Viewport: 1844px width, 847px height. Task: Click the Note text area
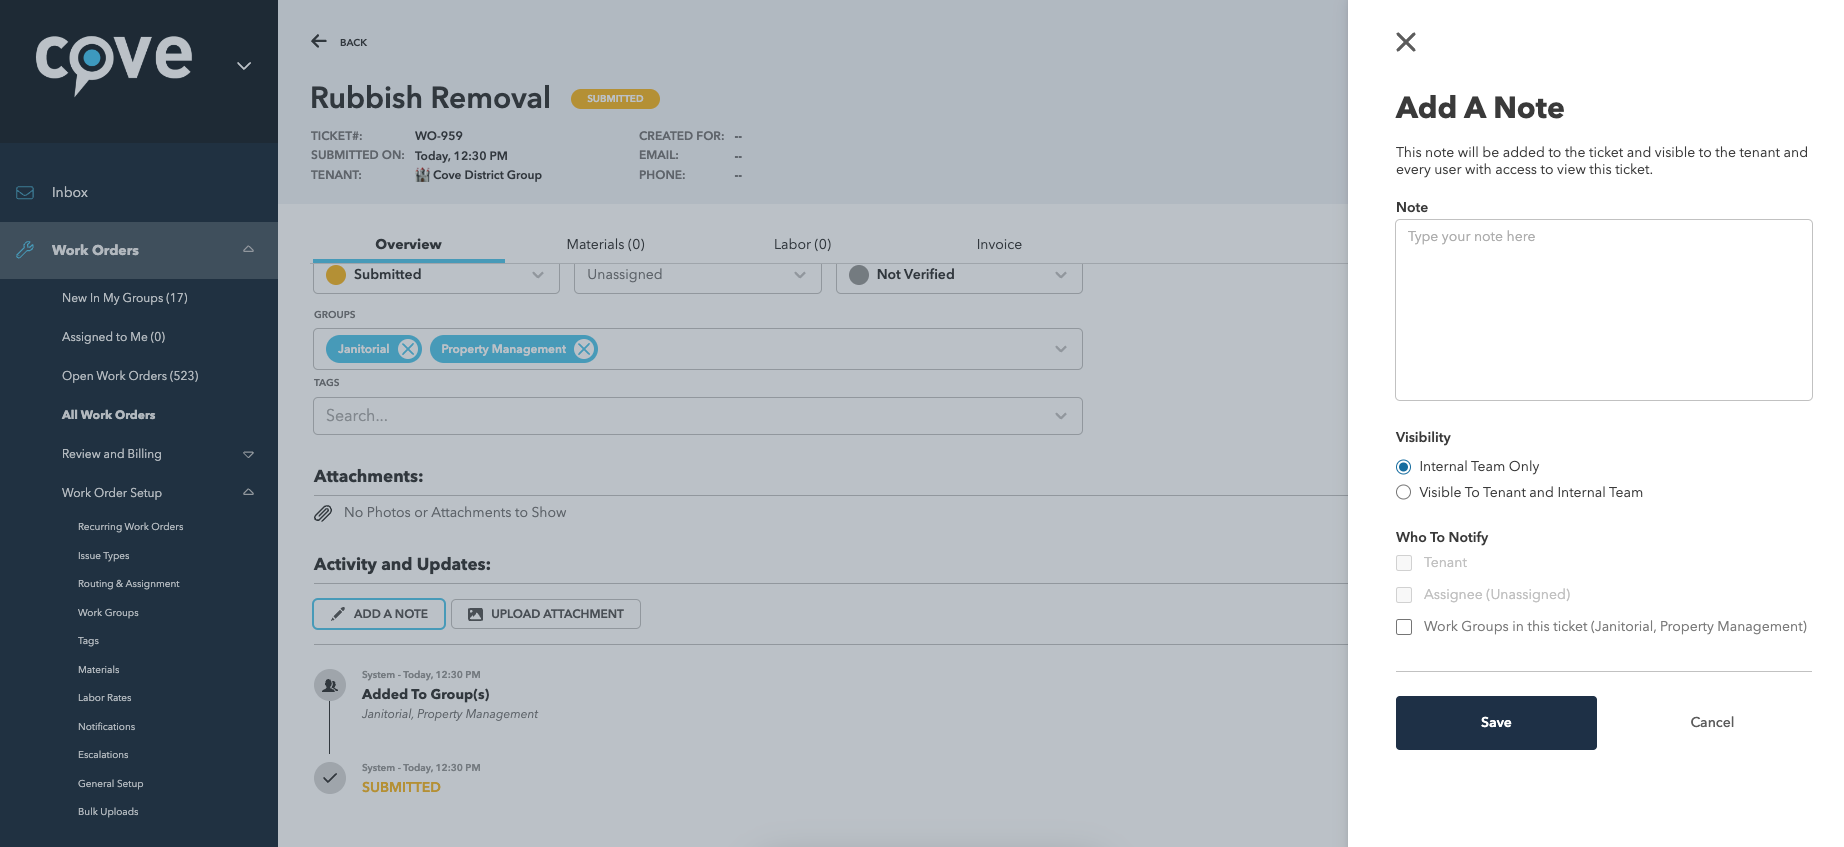(x=1604, y=310)
